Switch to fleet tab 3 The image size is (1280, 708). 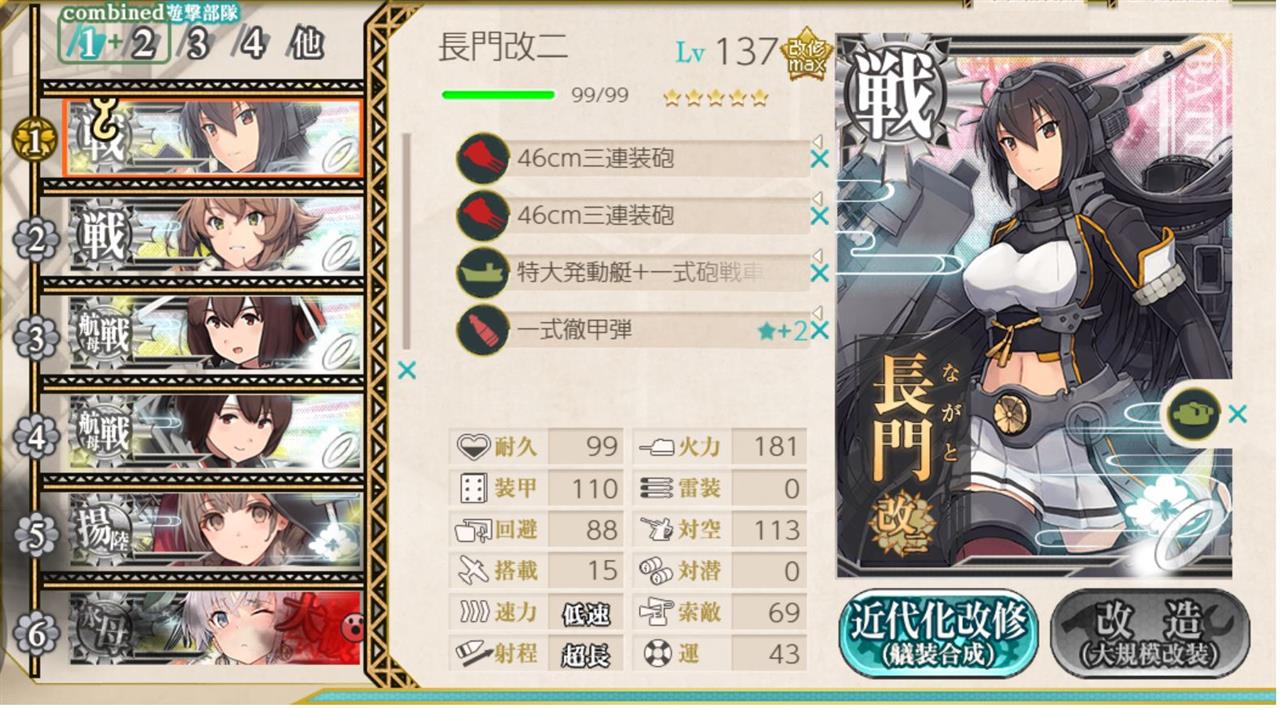point(197,44)
